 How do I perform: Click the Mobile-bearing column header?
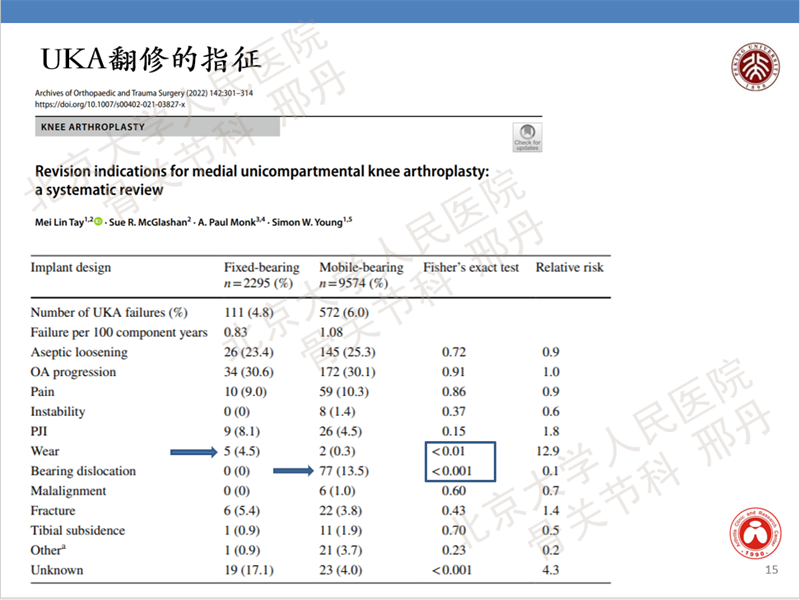coord(361,268)
